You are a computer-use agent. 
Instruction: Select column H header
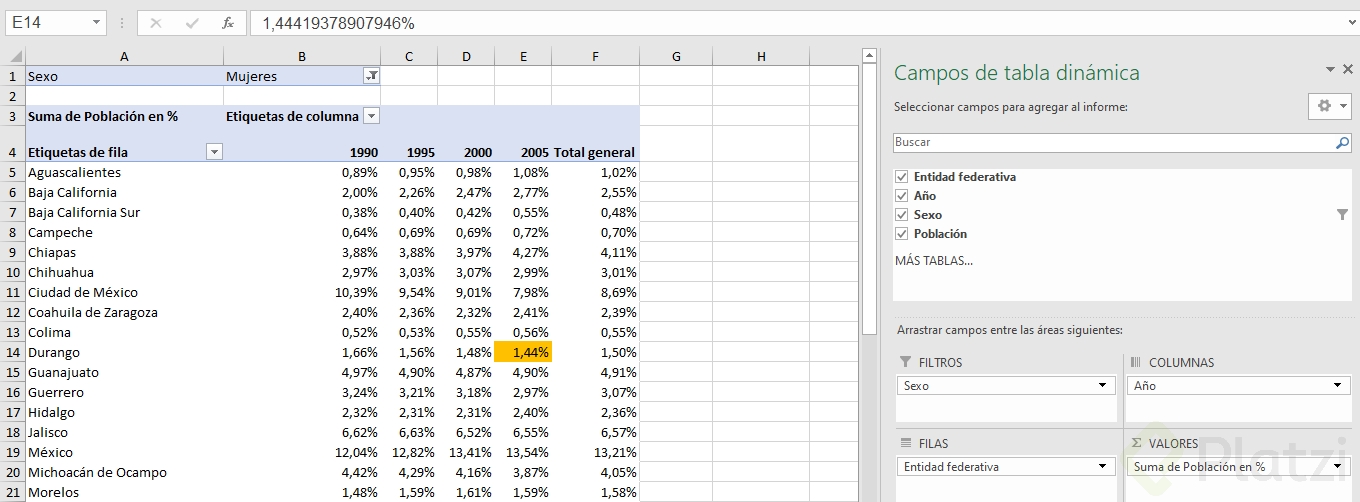pyautogui.click(x=761, y=57)
